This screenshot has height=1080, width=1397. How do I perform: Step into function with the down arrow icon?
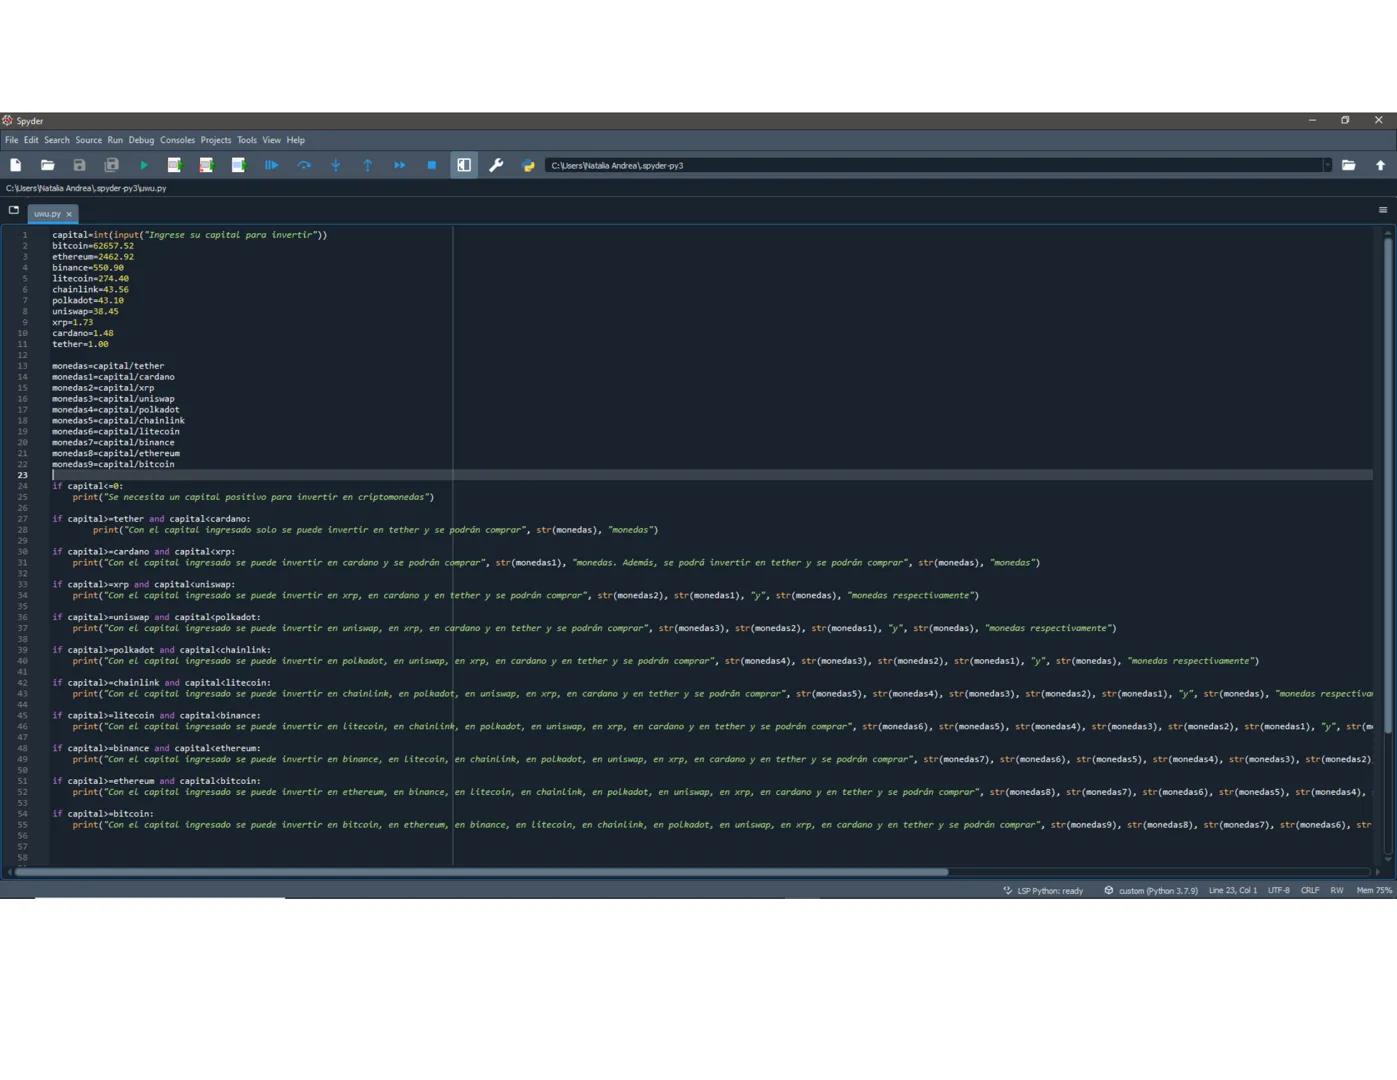335,165
